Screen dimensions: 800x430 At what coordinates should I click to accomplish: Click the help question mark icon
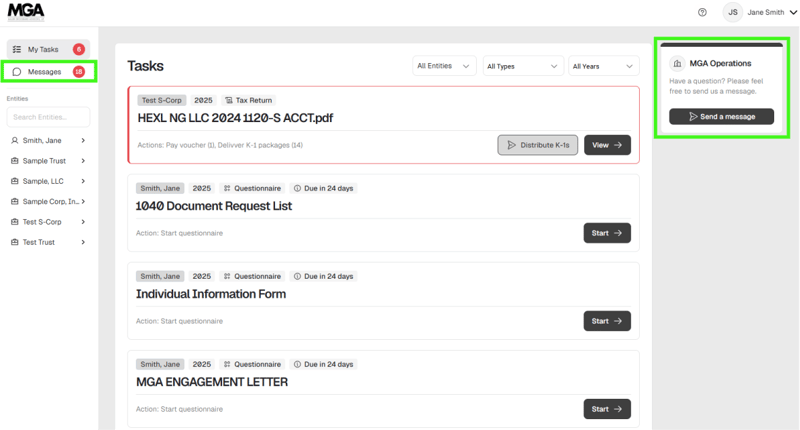pyautogui.click(x=702, y=12)
